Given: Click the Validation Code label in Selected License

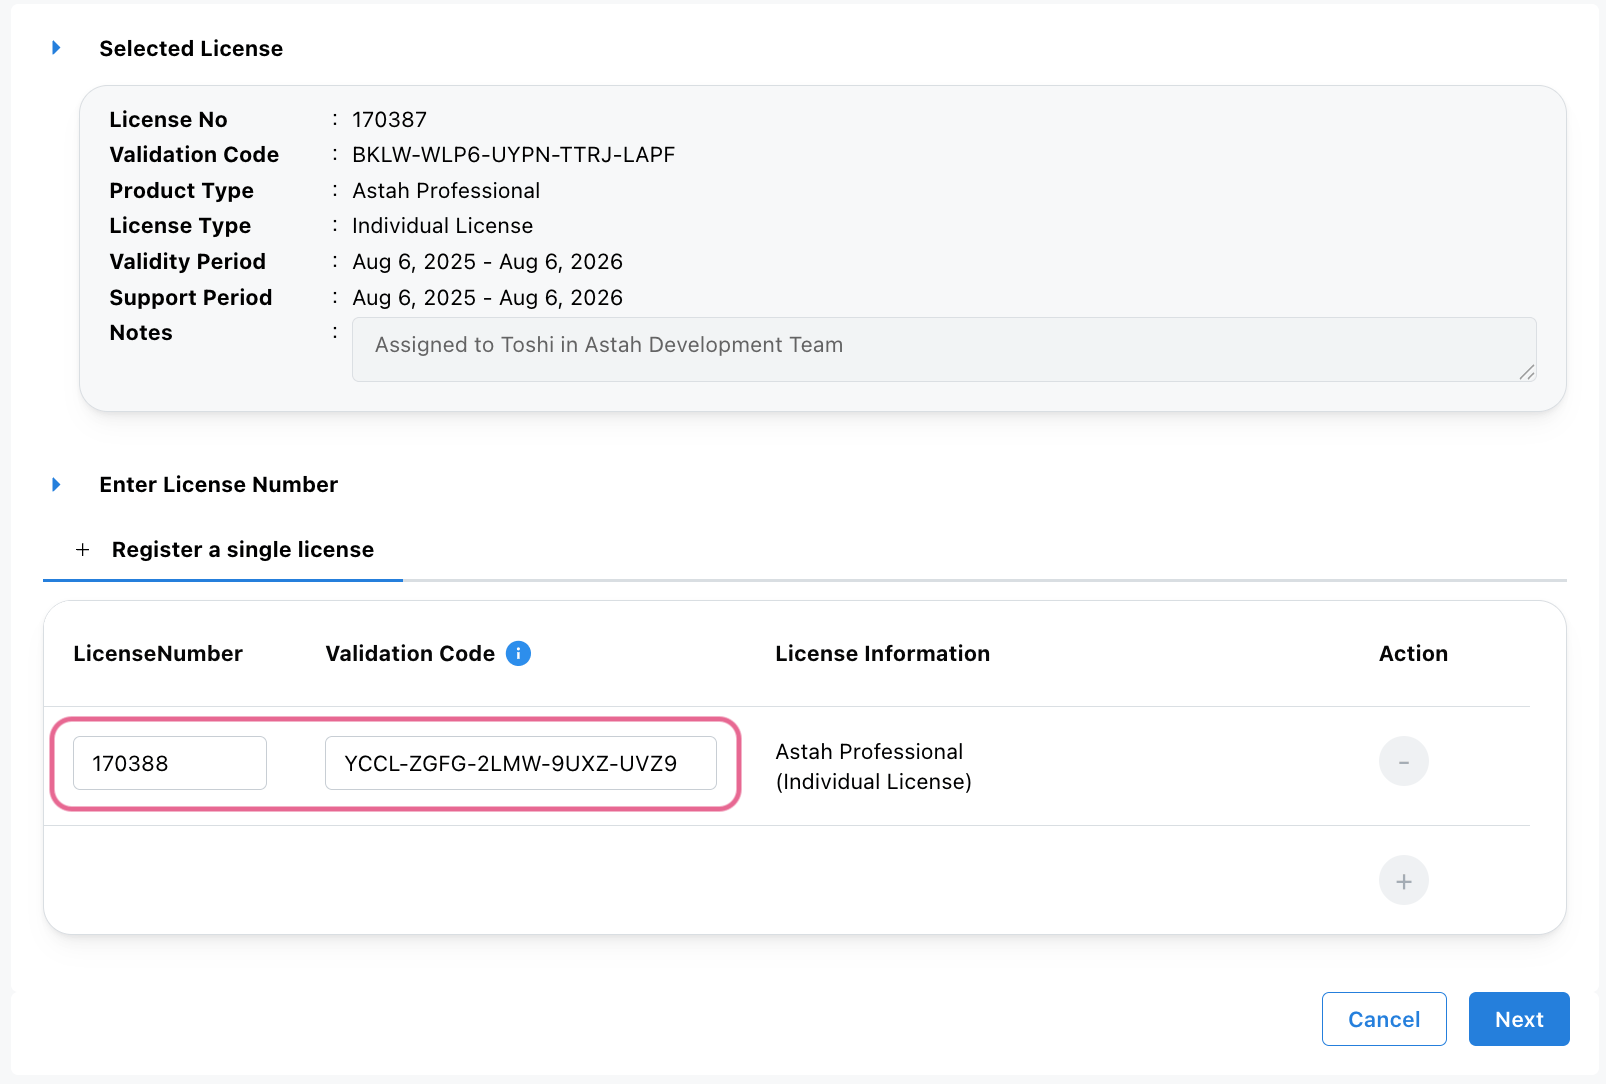Looking at the screenshot, I should pyautogui.click(x=194, y=155).
